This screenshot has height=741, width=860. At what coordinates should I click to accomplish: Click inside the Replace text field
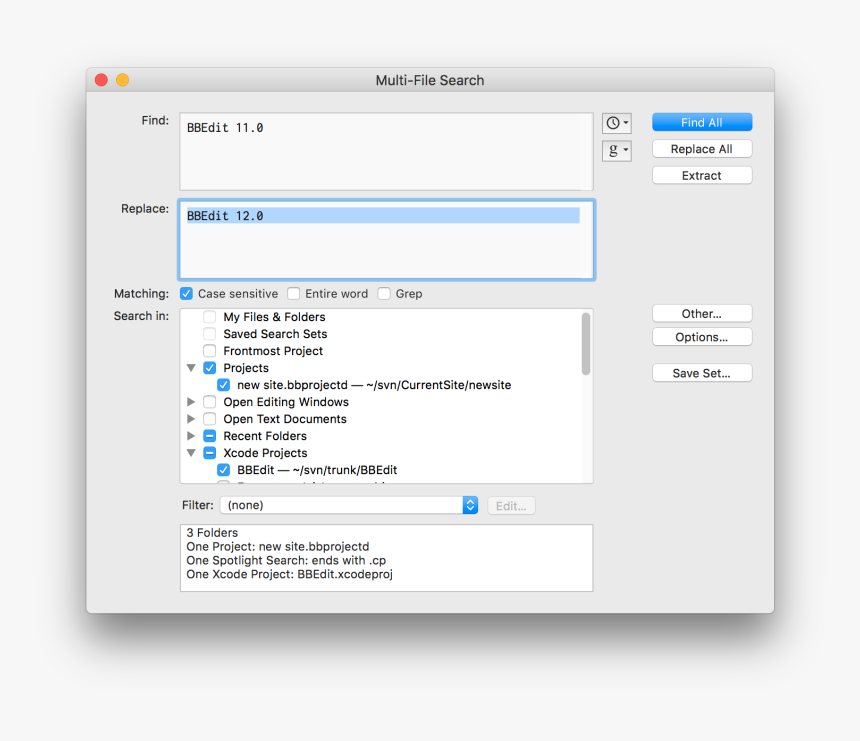click(385, 240)
